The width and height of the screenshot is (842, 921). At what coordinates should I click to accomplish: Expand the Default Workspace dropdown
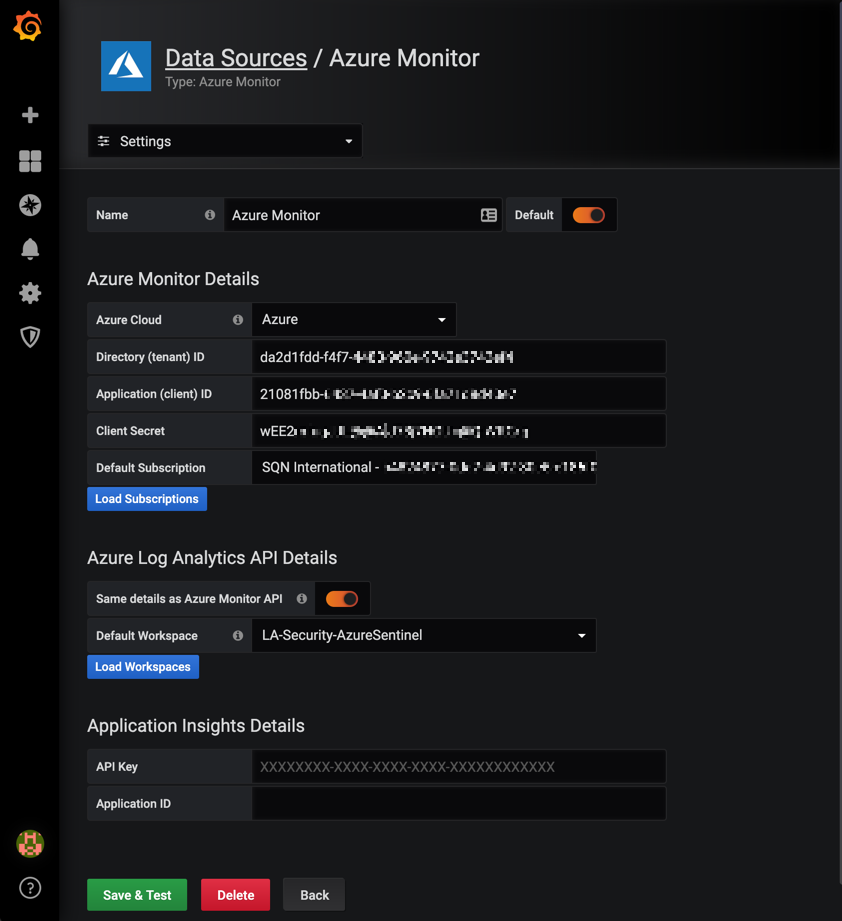tap(581, 635)
